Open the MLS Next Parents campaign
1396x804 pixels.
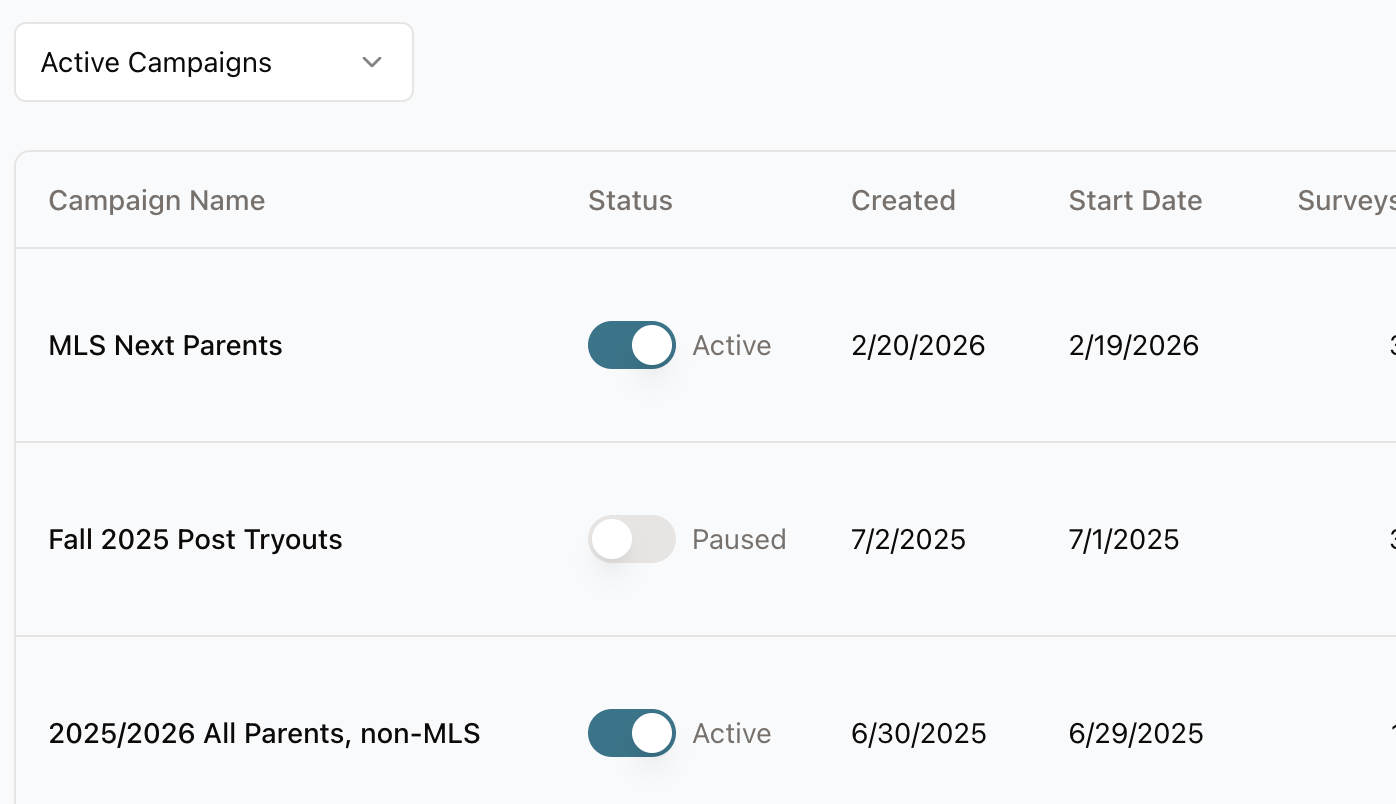pos(165,345)
